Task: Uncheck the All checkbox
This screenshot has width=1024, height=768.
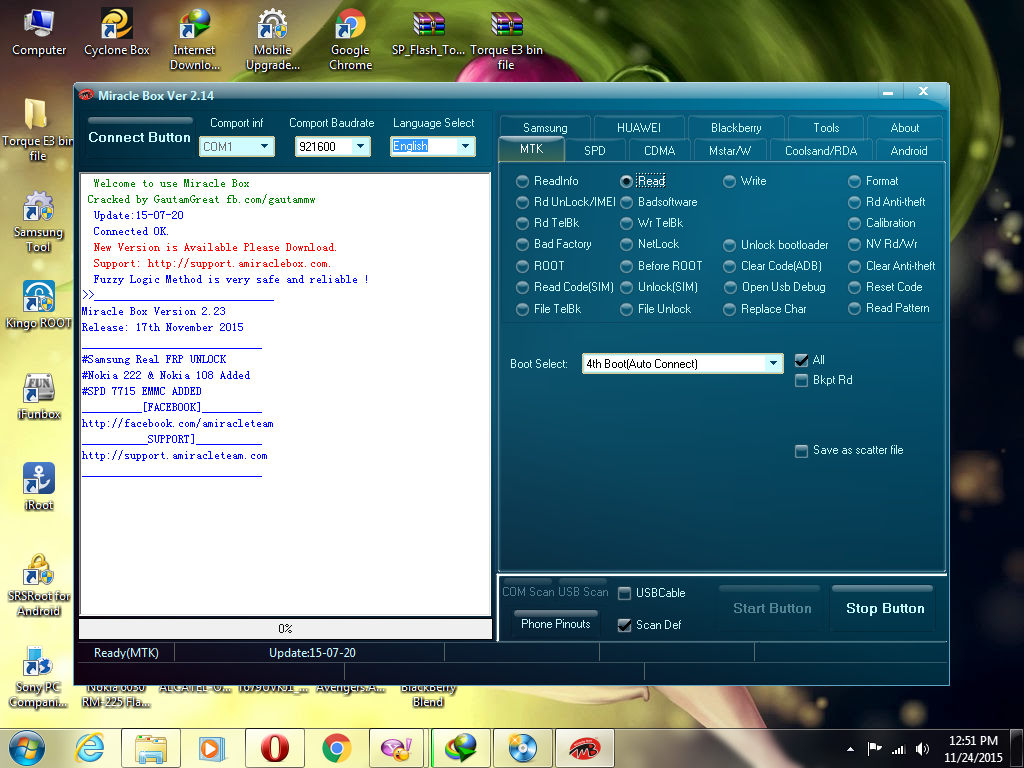Action: pyautogui.click(x=801, y=360)
